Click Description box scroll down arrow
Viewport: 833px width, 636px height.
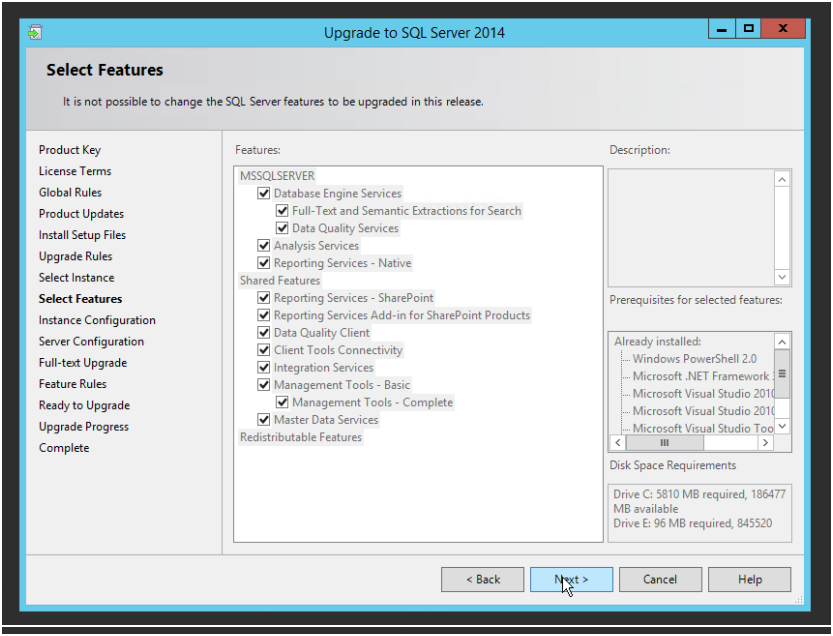[x=782, y=277]
